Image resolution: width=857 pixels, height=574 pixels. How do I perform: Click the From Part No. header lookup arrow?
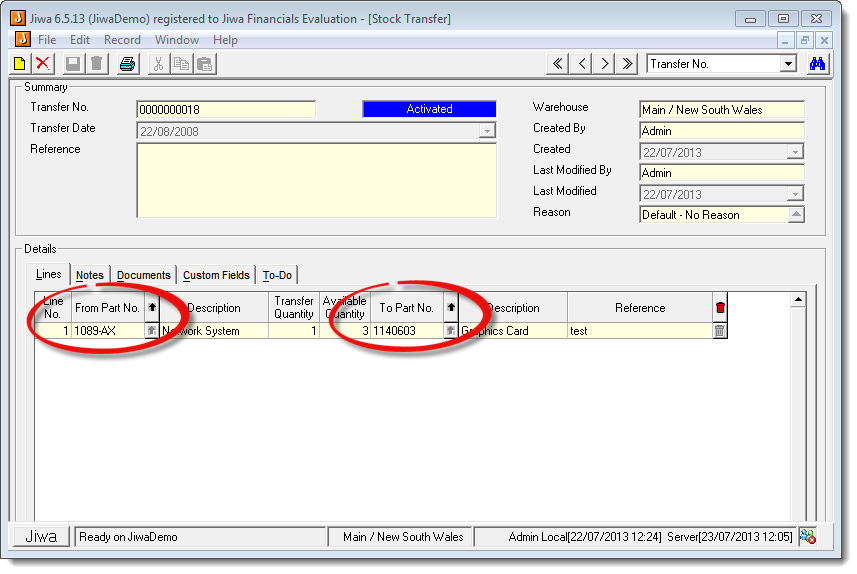[152, 308]
